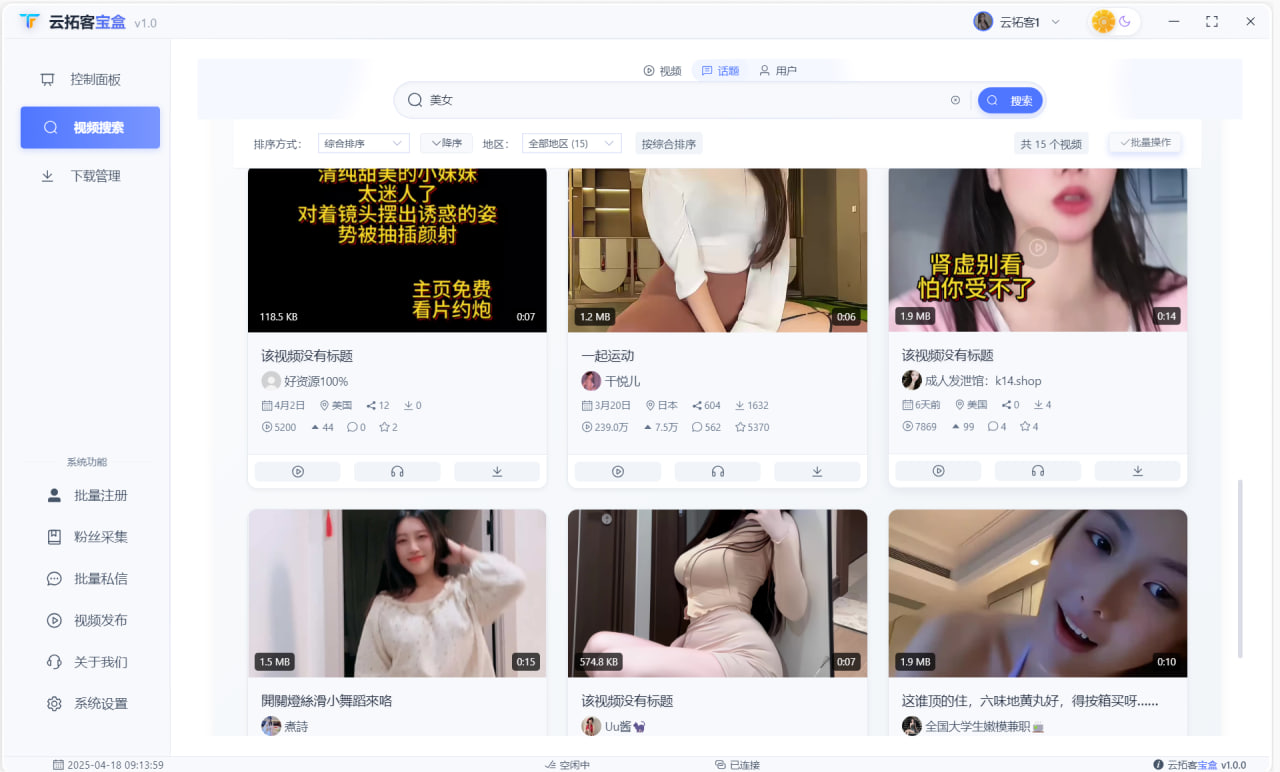Enable 批量操作 mode
Image resolution: width=1280 pixels, height=772 pixels.
(x=1144, y=142)
